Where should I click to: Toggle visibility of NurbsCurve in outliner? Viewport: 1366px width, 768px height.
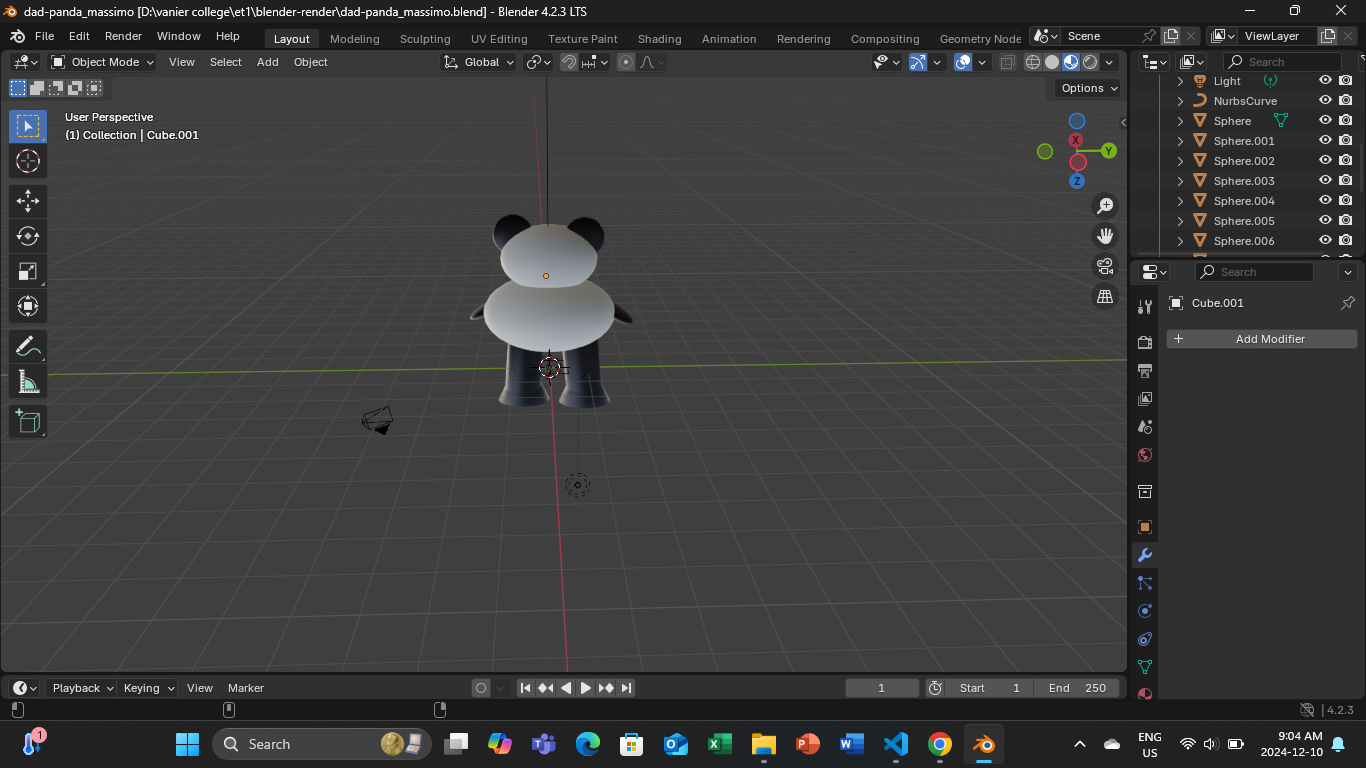[1325, 101]
